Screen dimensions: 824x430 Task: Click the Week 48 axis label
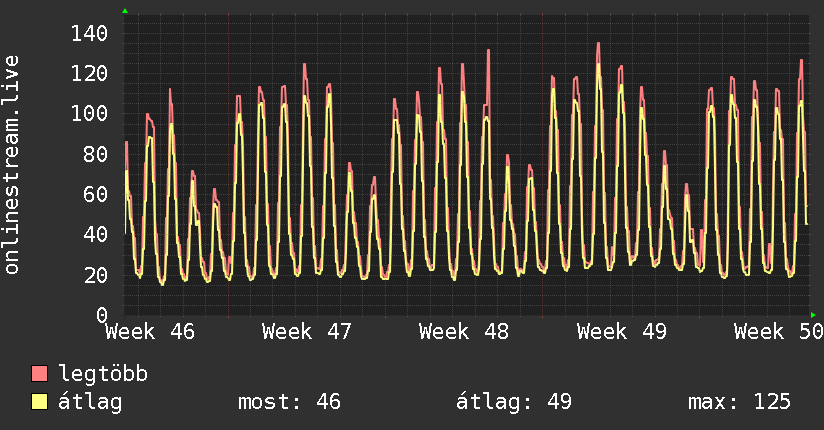464,332
